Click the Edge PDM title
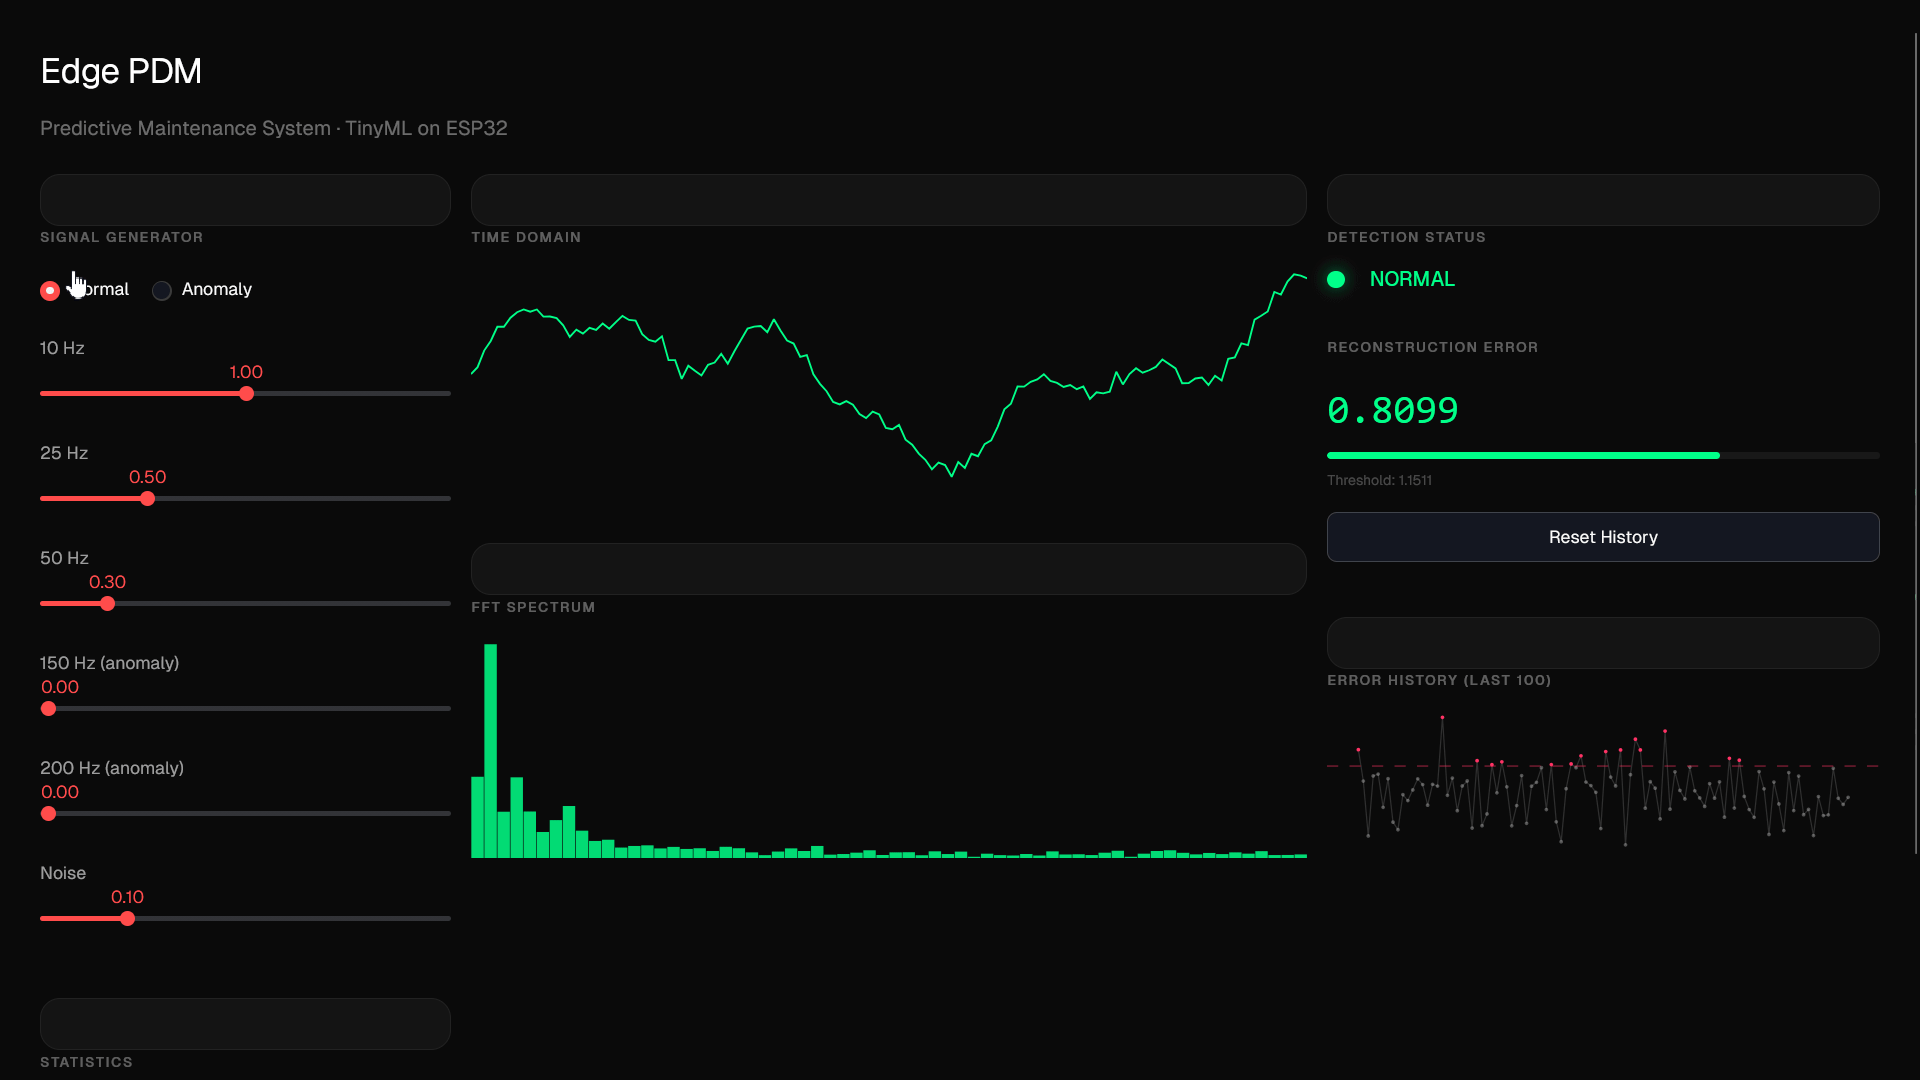The width and height of the screenshot is (1920, 1080). tap(121, 71)
